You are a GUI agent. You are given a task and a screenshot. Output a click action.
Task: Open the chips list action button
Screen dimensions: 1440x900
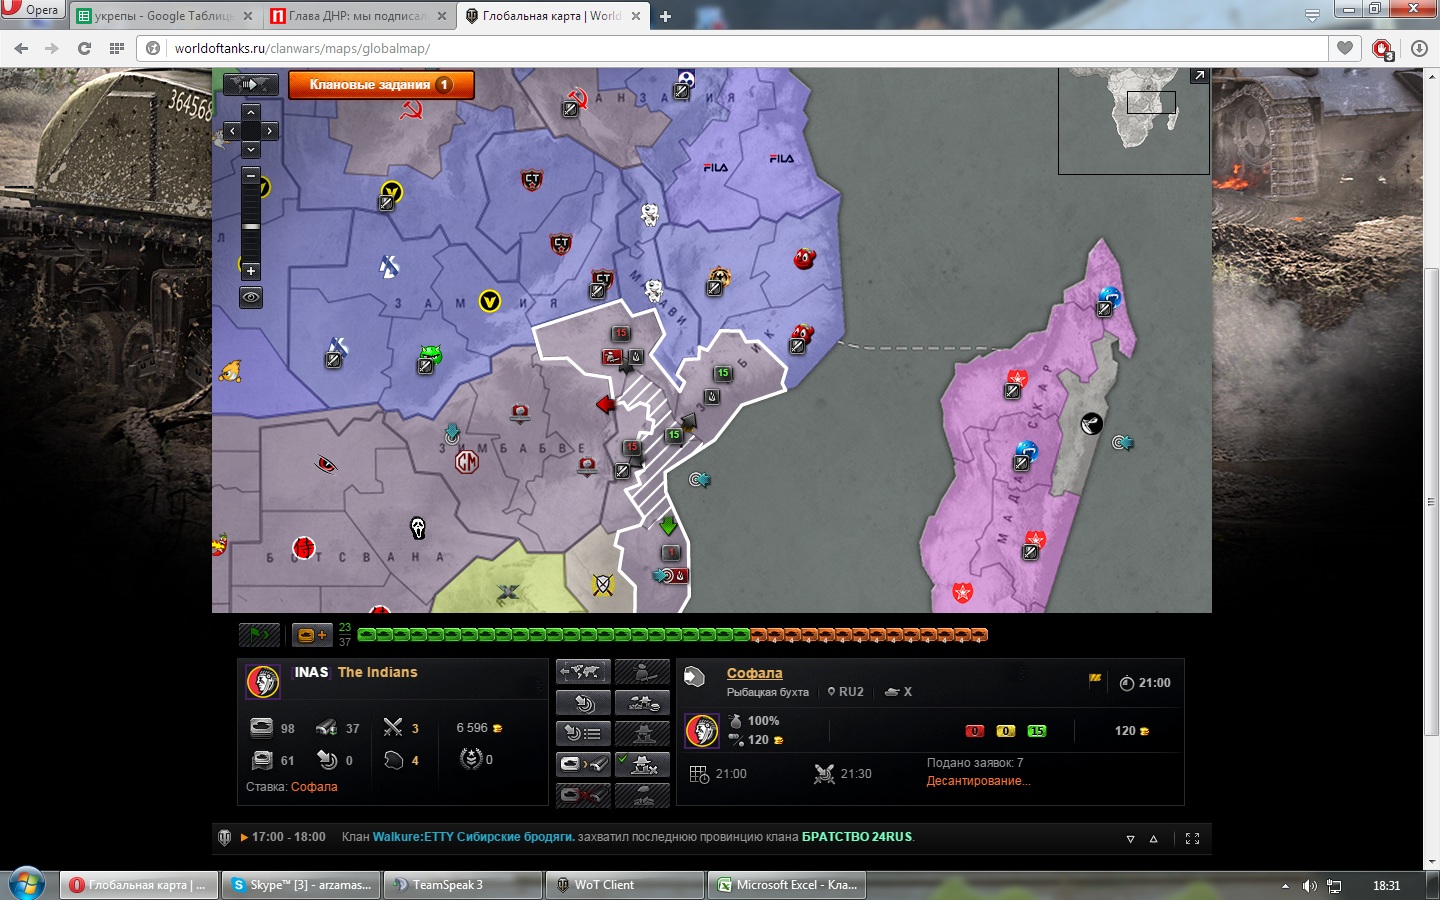tap(583, 734)
